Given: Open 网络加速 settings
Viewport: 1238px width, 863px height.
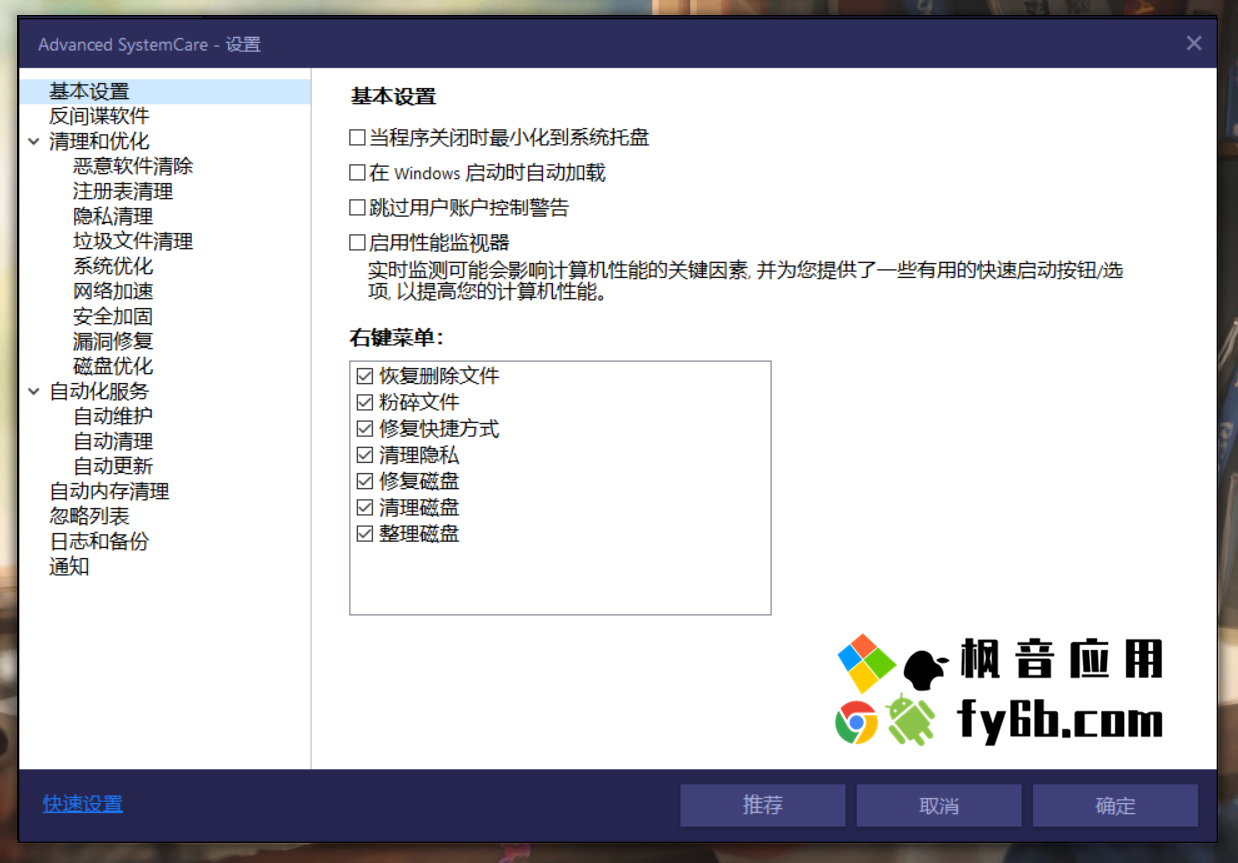Looking at the screenshot, I should pyautogui.click(x=113, y=292).
